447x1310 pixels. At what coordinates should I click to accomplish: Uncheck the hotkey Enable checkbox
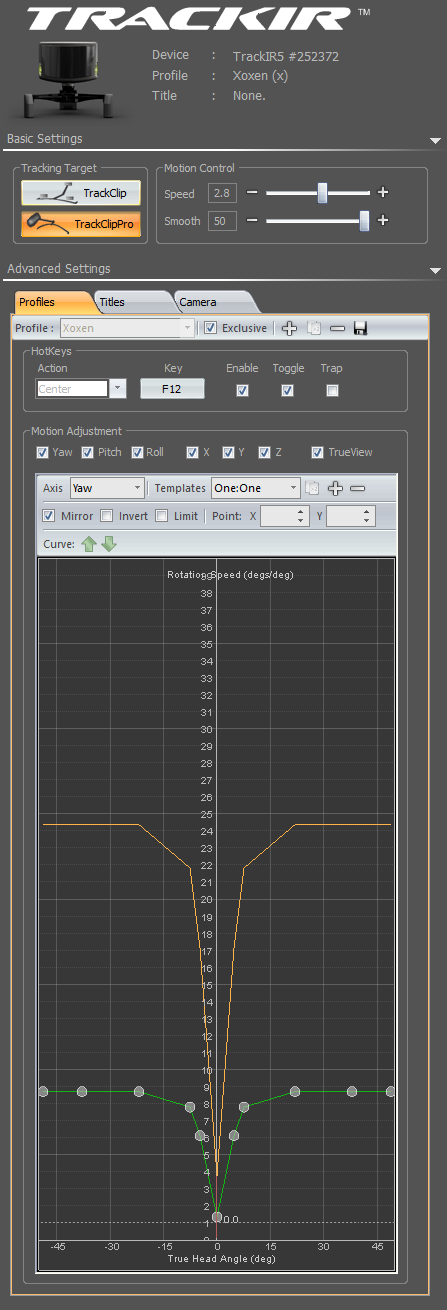pyautogui.click(x=242, y=390)
